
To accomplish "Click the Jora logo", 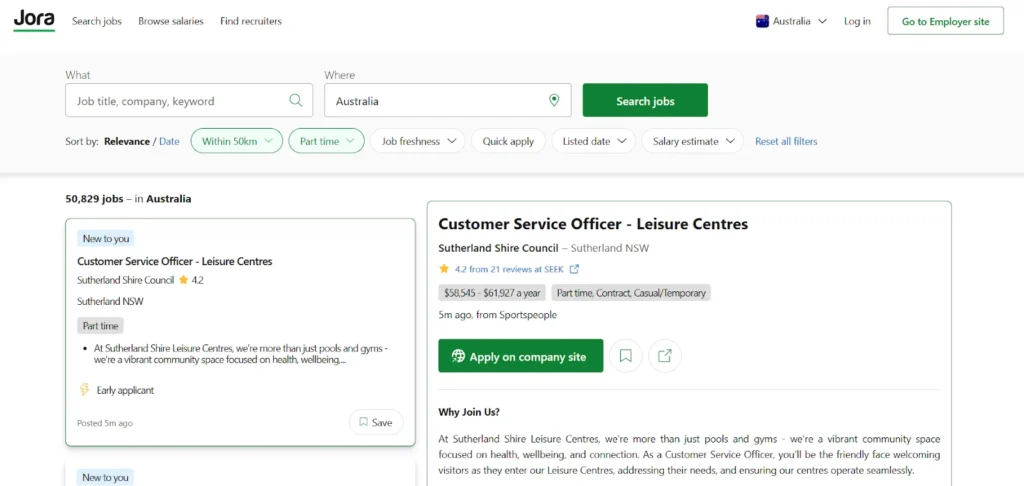I will pyautogui.click(x=34, y=20).
